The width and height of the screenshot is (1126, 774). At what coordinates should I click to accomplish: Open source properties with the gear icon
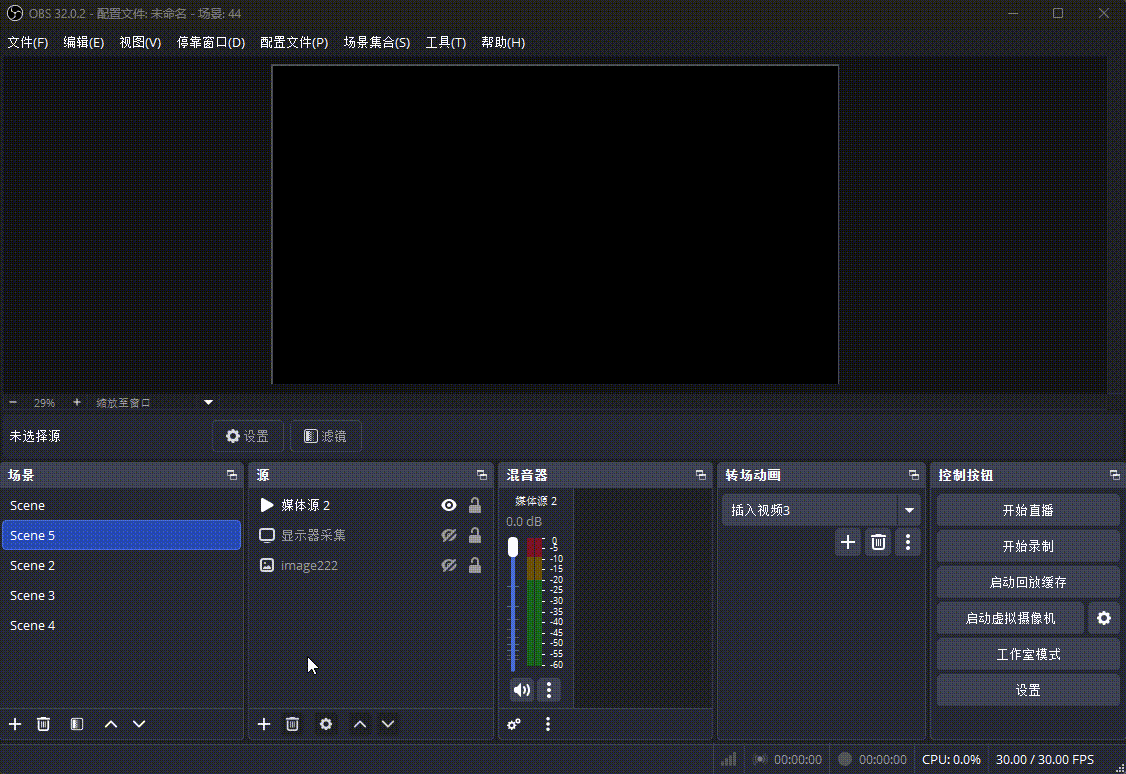tap(326, 724)
